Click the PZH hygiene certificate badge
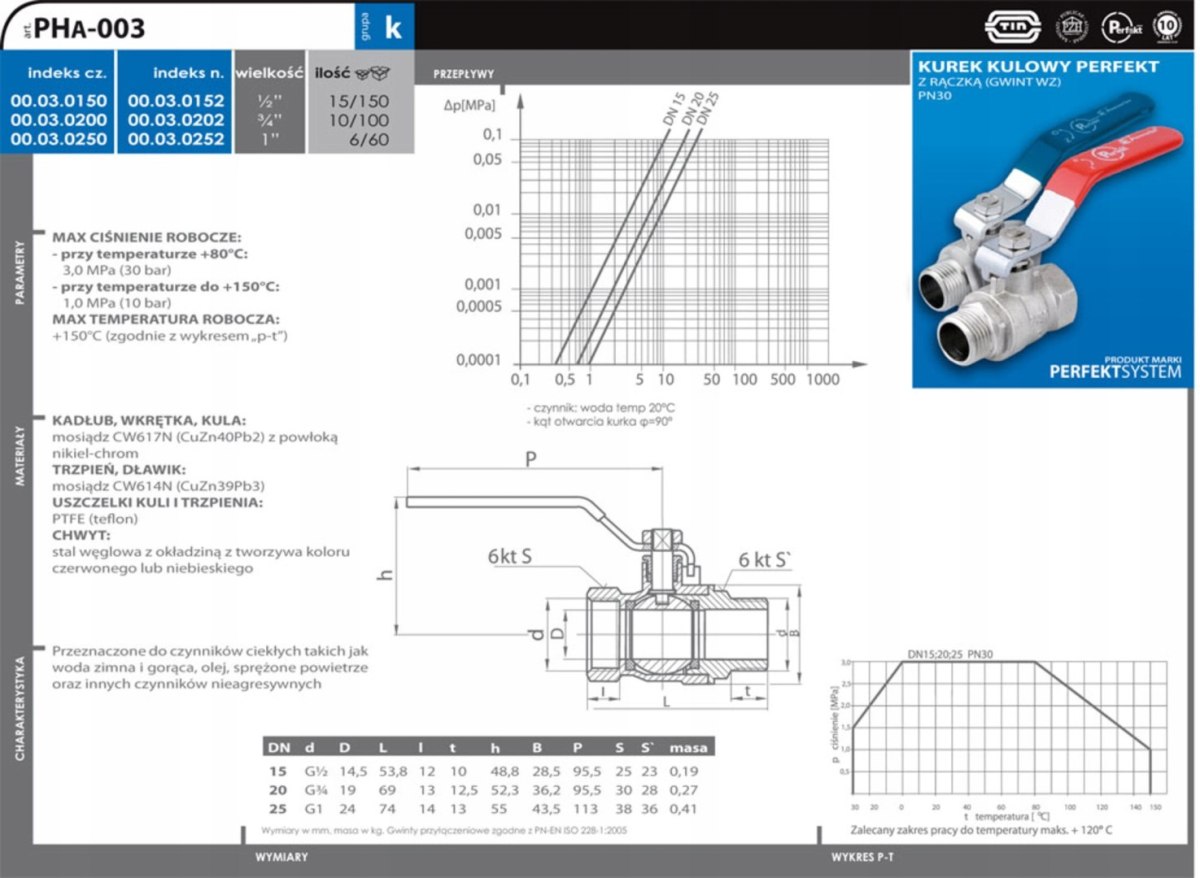Viewport: 1200px width, 878px height. click(x=1075, y=26)
